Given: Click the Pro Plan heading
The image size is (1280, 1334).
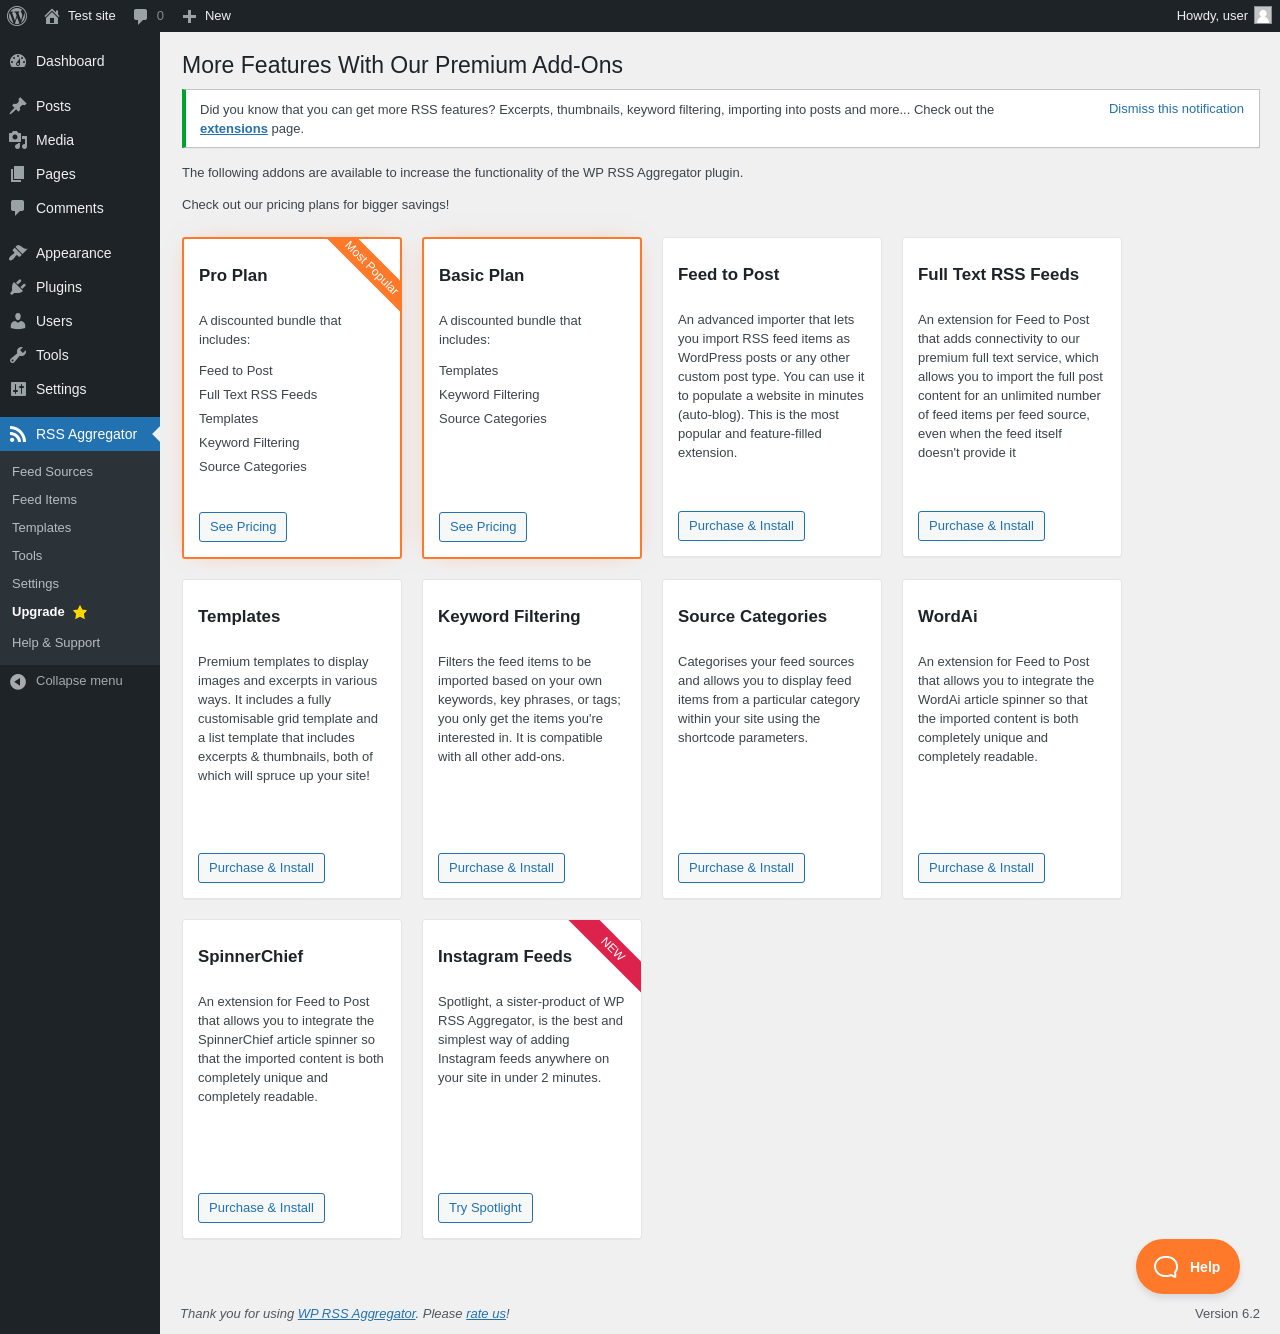Looking at the screenshot, I should point(233,276).
